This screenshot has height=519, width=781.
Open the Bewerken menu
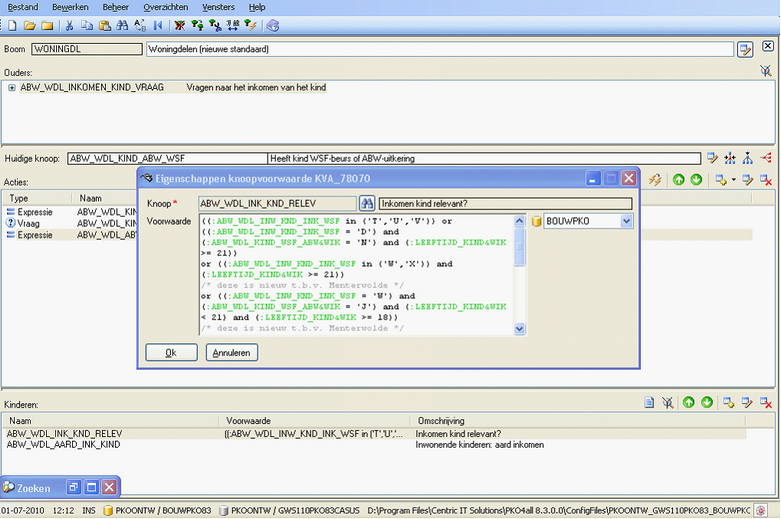coord(70,7)
